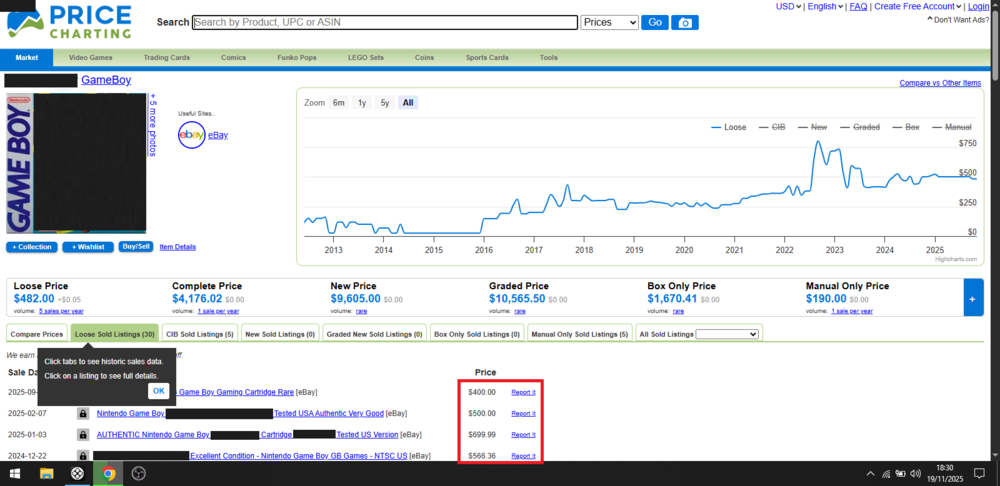Click the lock icon on the 2025-02-07 sale
Viewport: 1000px width, 486px height.
(83, 413)
